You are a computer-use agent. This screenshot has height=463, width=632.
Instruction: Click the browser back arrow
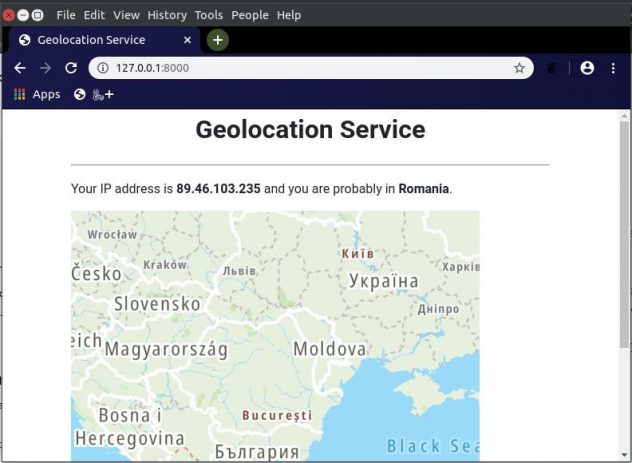pos(20,68)
